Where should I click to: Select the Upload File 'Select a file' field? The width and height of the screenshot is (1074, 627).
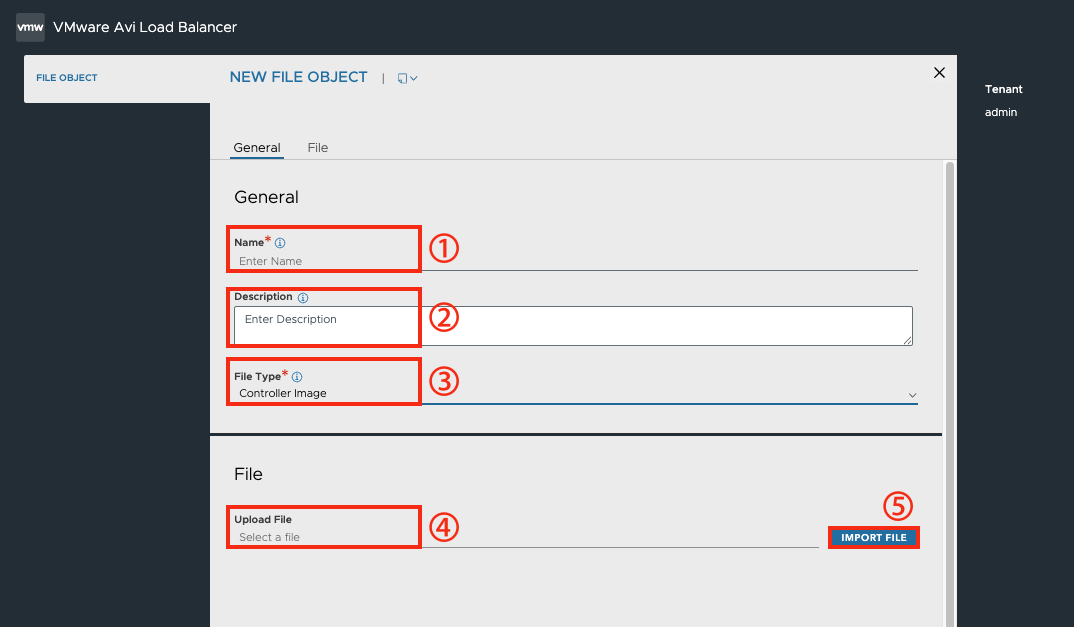[x=526, y=537]
